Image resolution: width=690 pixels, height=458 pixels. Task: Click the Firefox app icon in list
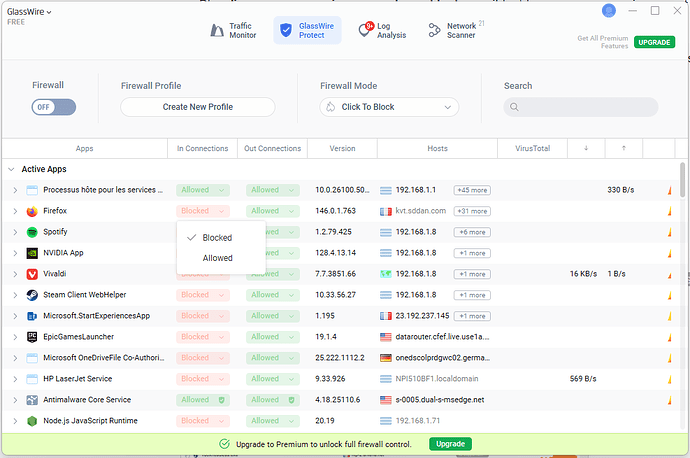(32, 211)
